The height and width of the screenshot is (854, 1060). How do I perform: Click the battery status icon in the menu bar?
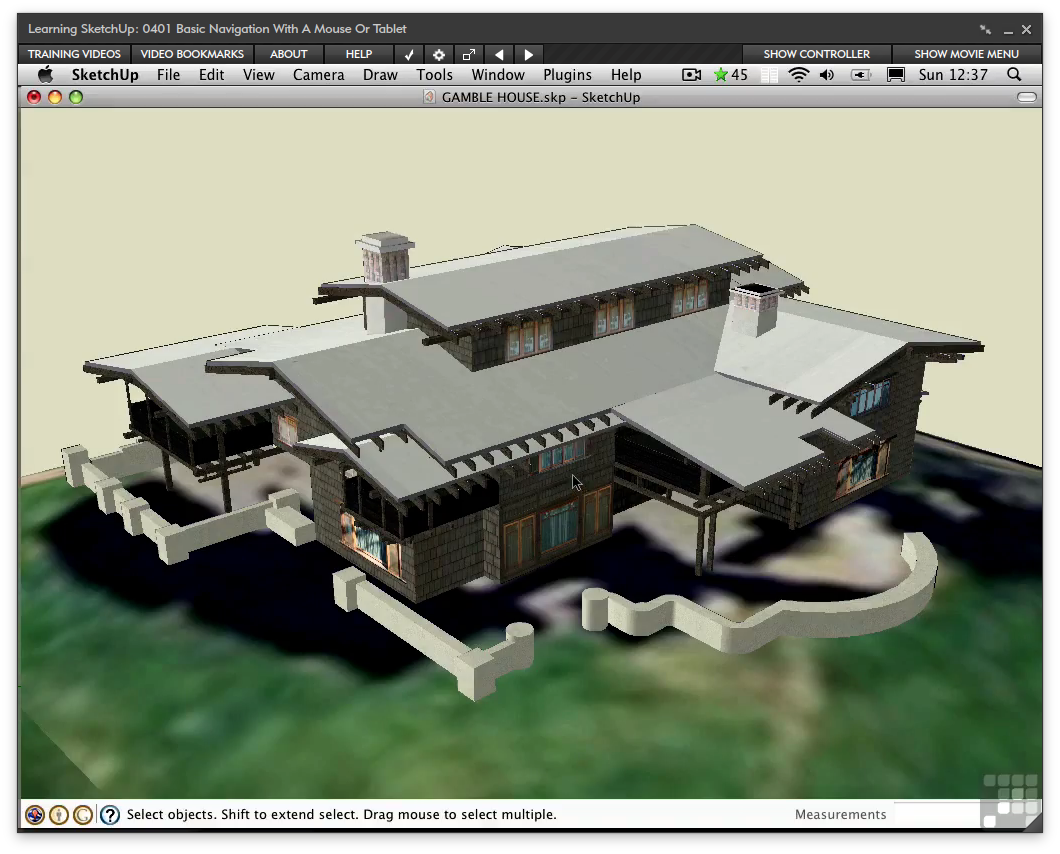pyautogui.click(x=861, y=75)
